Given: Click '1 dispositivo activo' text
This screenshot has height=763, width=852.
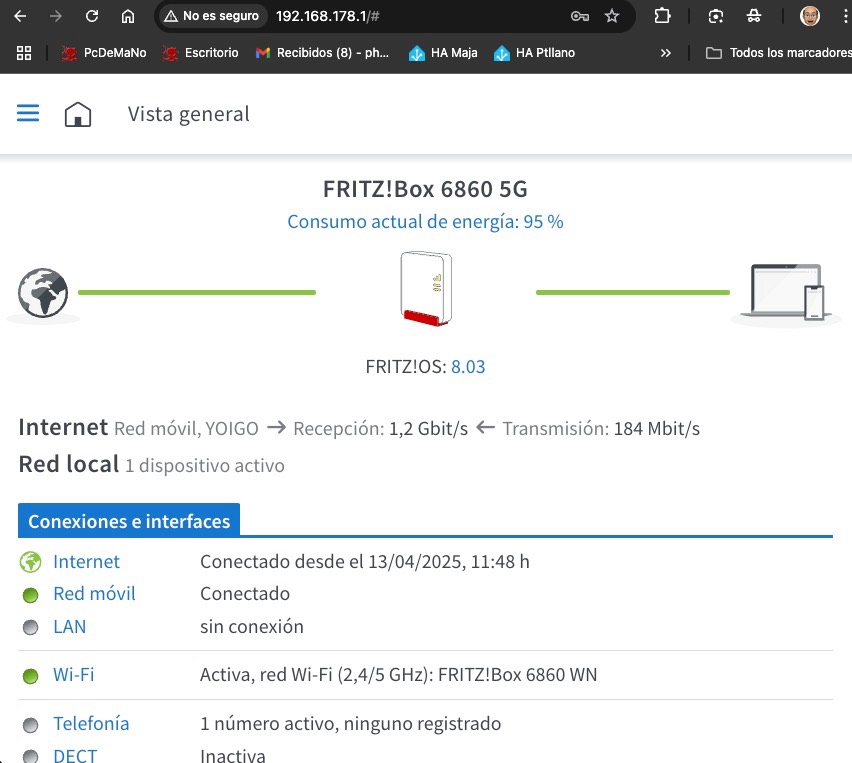Looking at the screenshot, I should (x=205, y=466).
